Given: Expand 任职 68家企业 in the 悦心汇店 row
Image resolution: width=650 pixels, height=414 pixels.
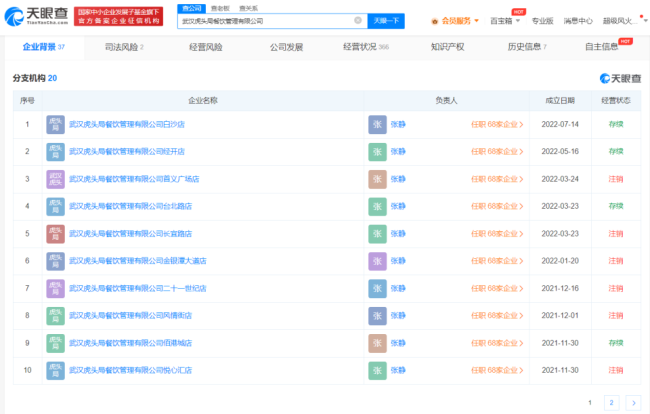Looking at the screenshot, I should (x=497, y=370).
